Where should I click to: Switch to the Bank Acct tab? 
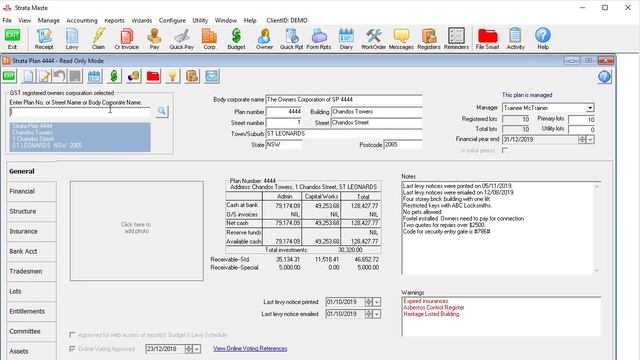pos(31,251)
